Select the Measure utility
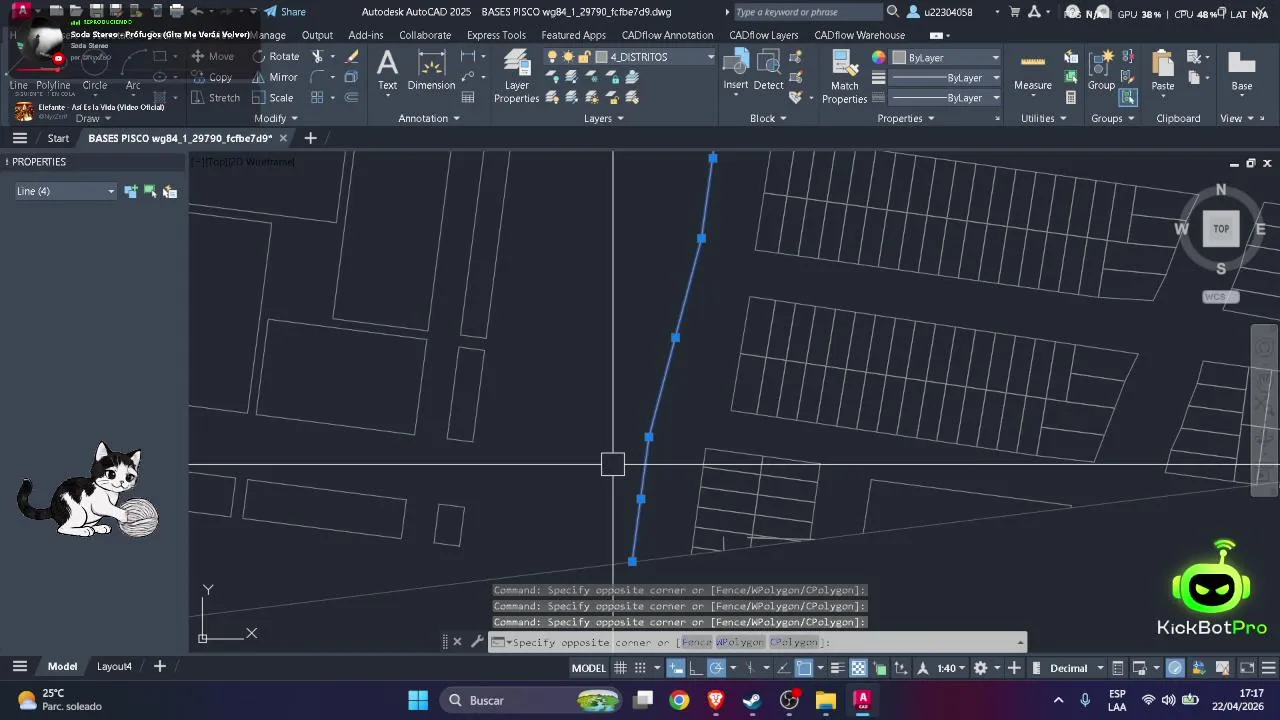The image size is (1280, 720). (1032, 72)
